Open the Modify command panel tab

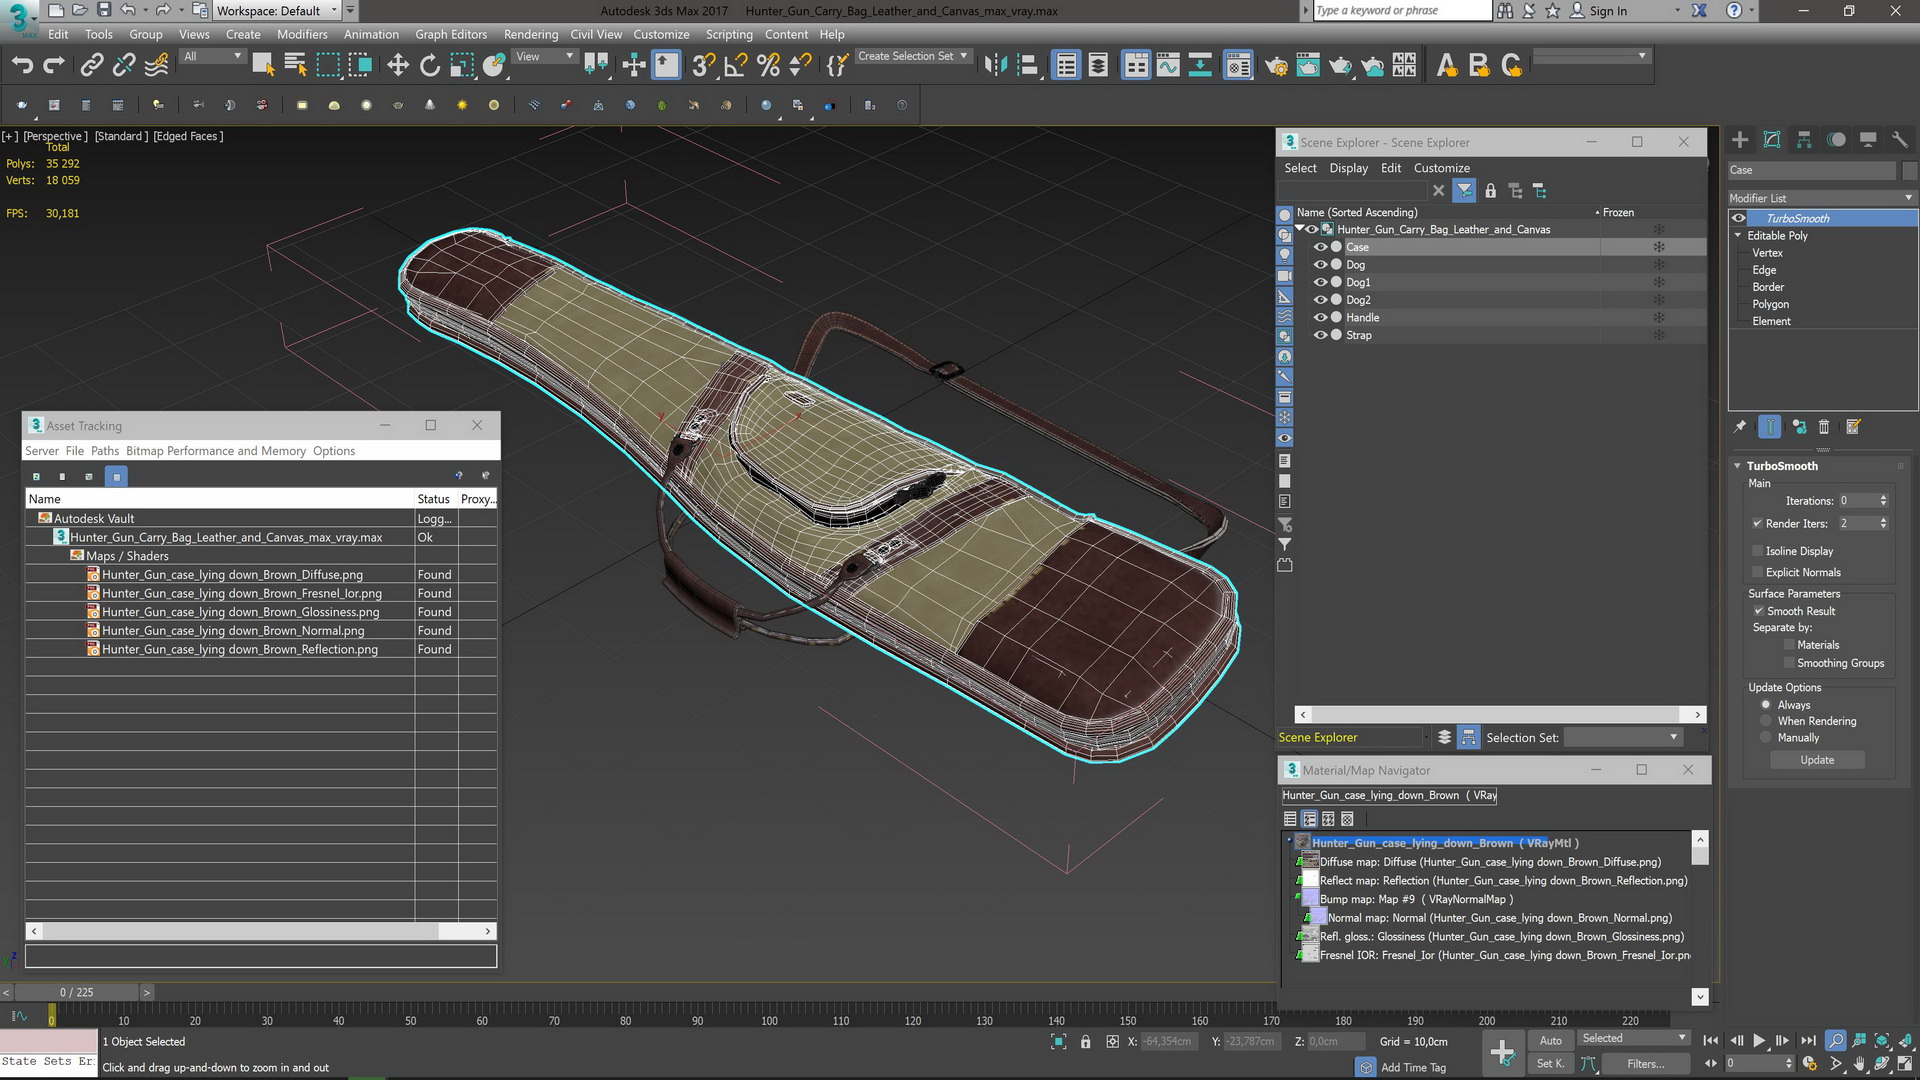click(x=1772, y=140)
